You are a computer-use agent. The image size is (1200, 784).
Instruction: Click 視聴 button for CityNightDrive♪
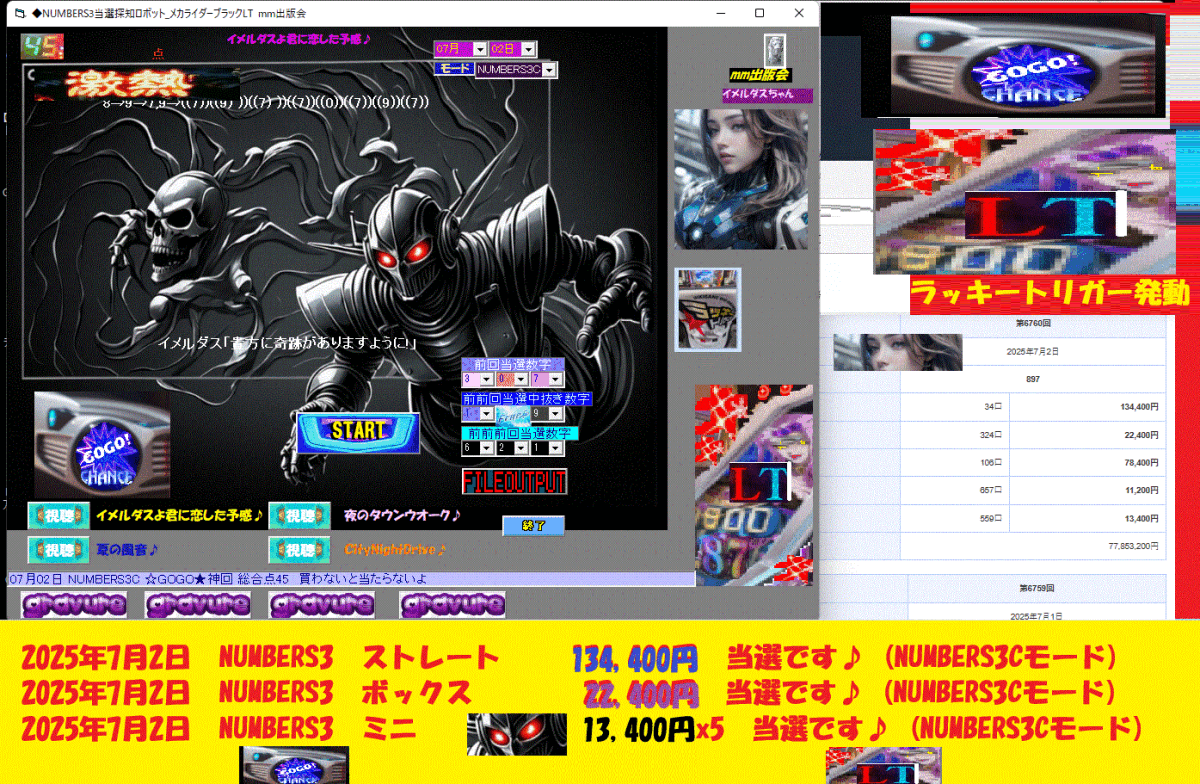point(300,549)
